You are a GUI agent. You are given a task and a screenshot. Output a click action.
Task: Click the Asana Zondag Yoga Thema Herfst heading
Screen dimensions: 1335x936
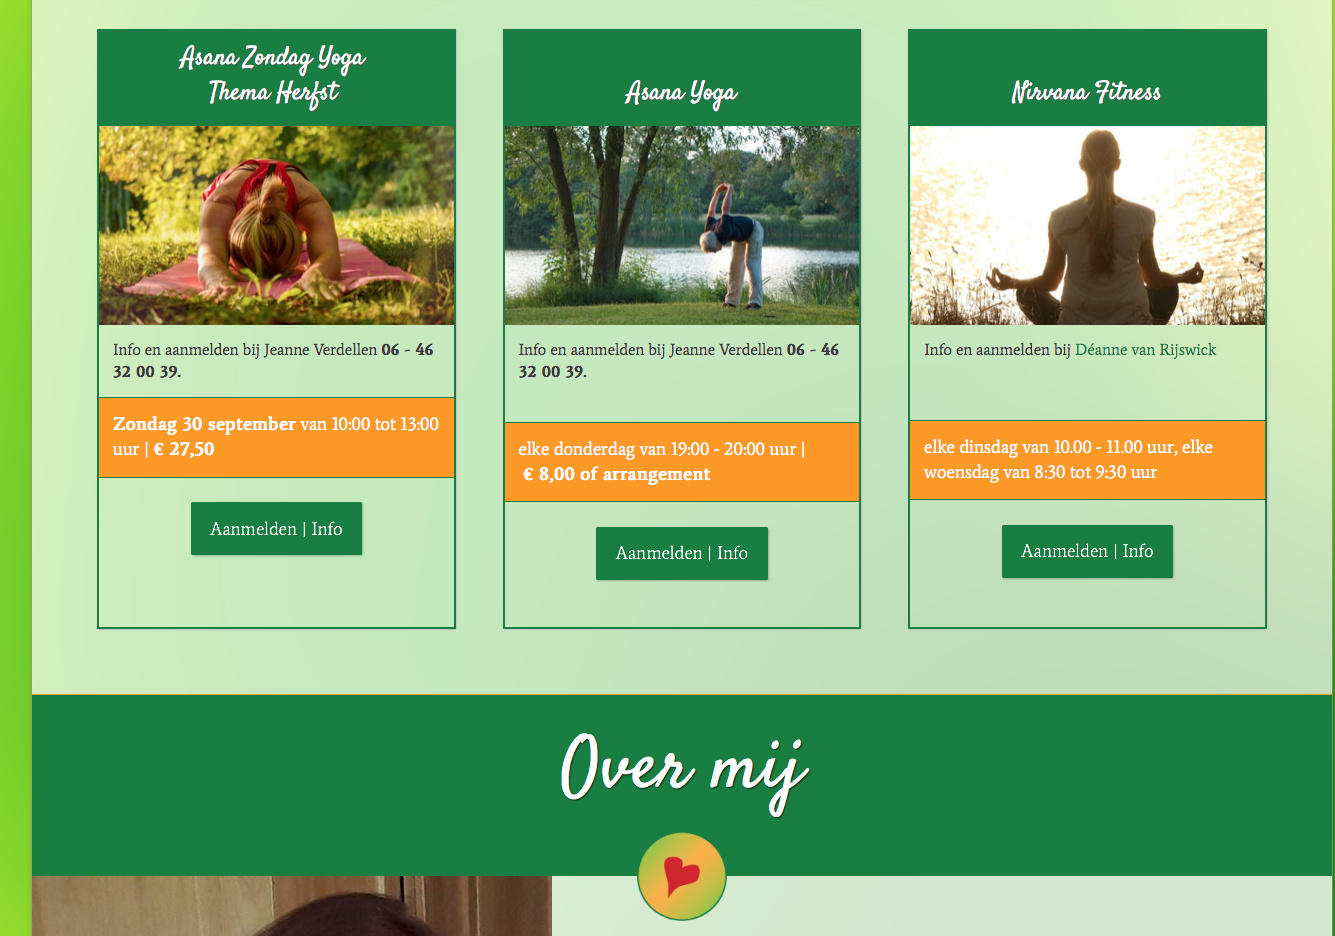(273, 75)
